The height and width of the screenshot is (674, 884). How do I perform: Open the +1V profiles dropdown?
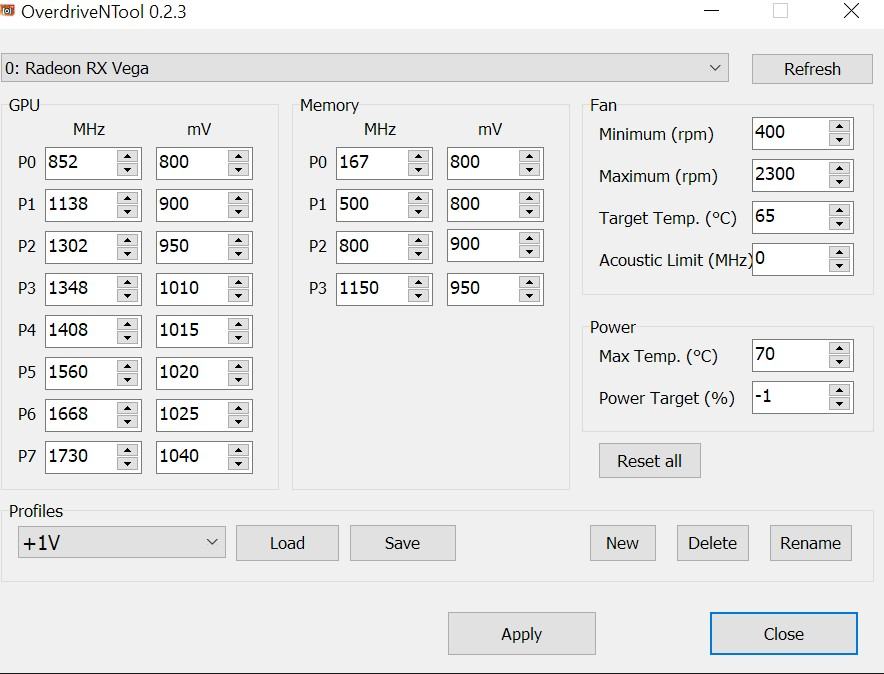(x=122, y=543)
